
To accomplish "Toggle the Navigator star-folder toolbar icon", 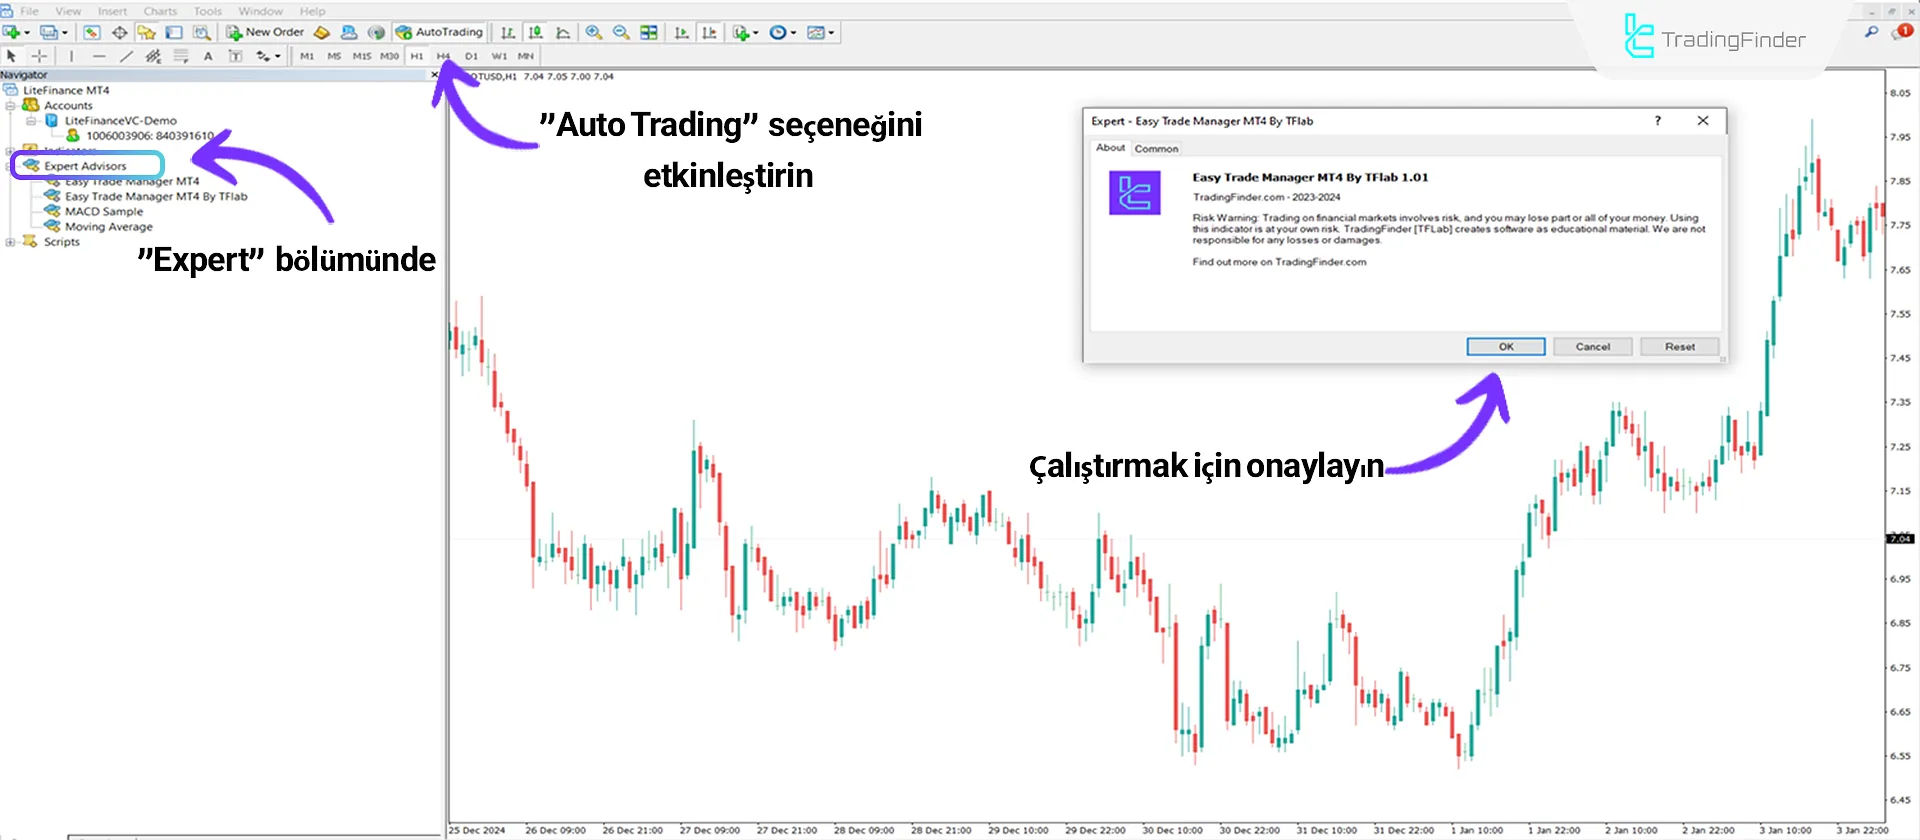I will 147,32.
